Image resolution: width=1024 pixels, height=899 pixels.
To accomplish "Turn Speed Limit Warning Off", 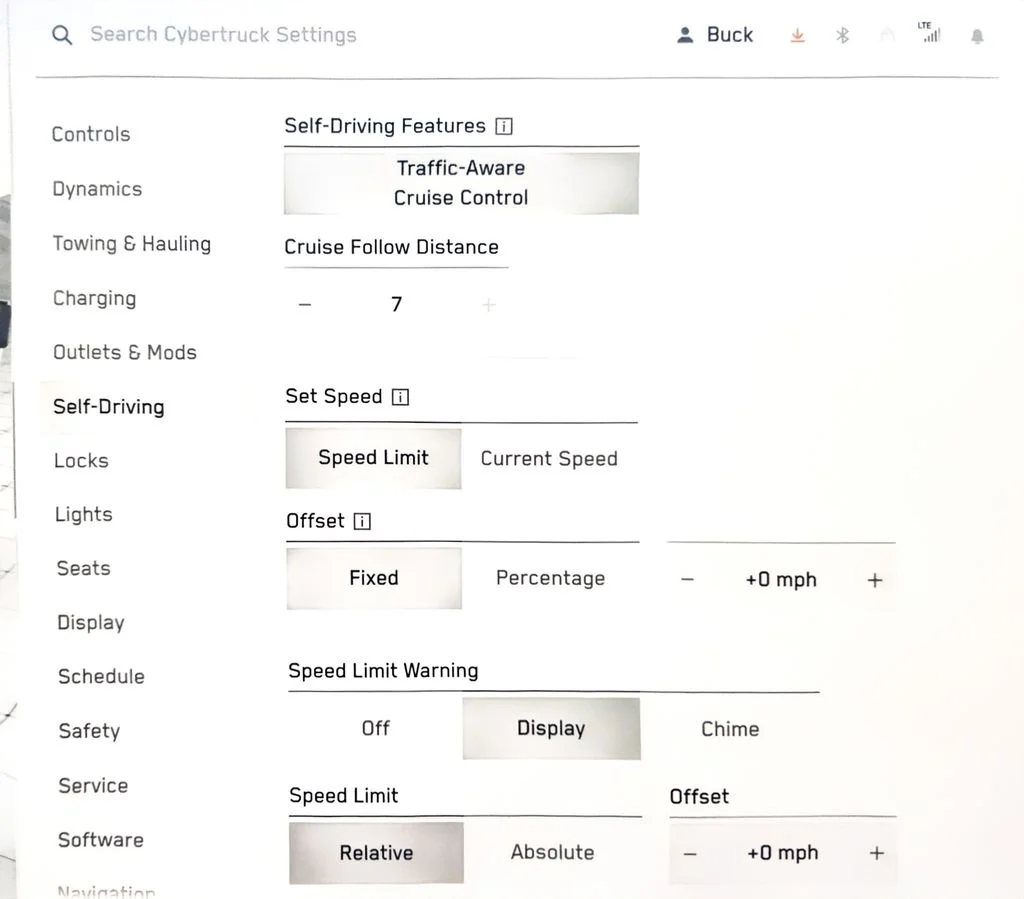I will (x=376, y=728).
